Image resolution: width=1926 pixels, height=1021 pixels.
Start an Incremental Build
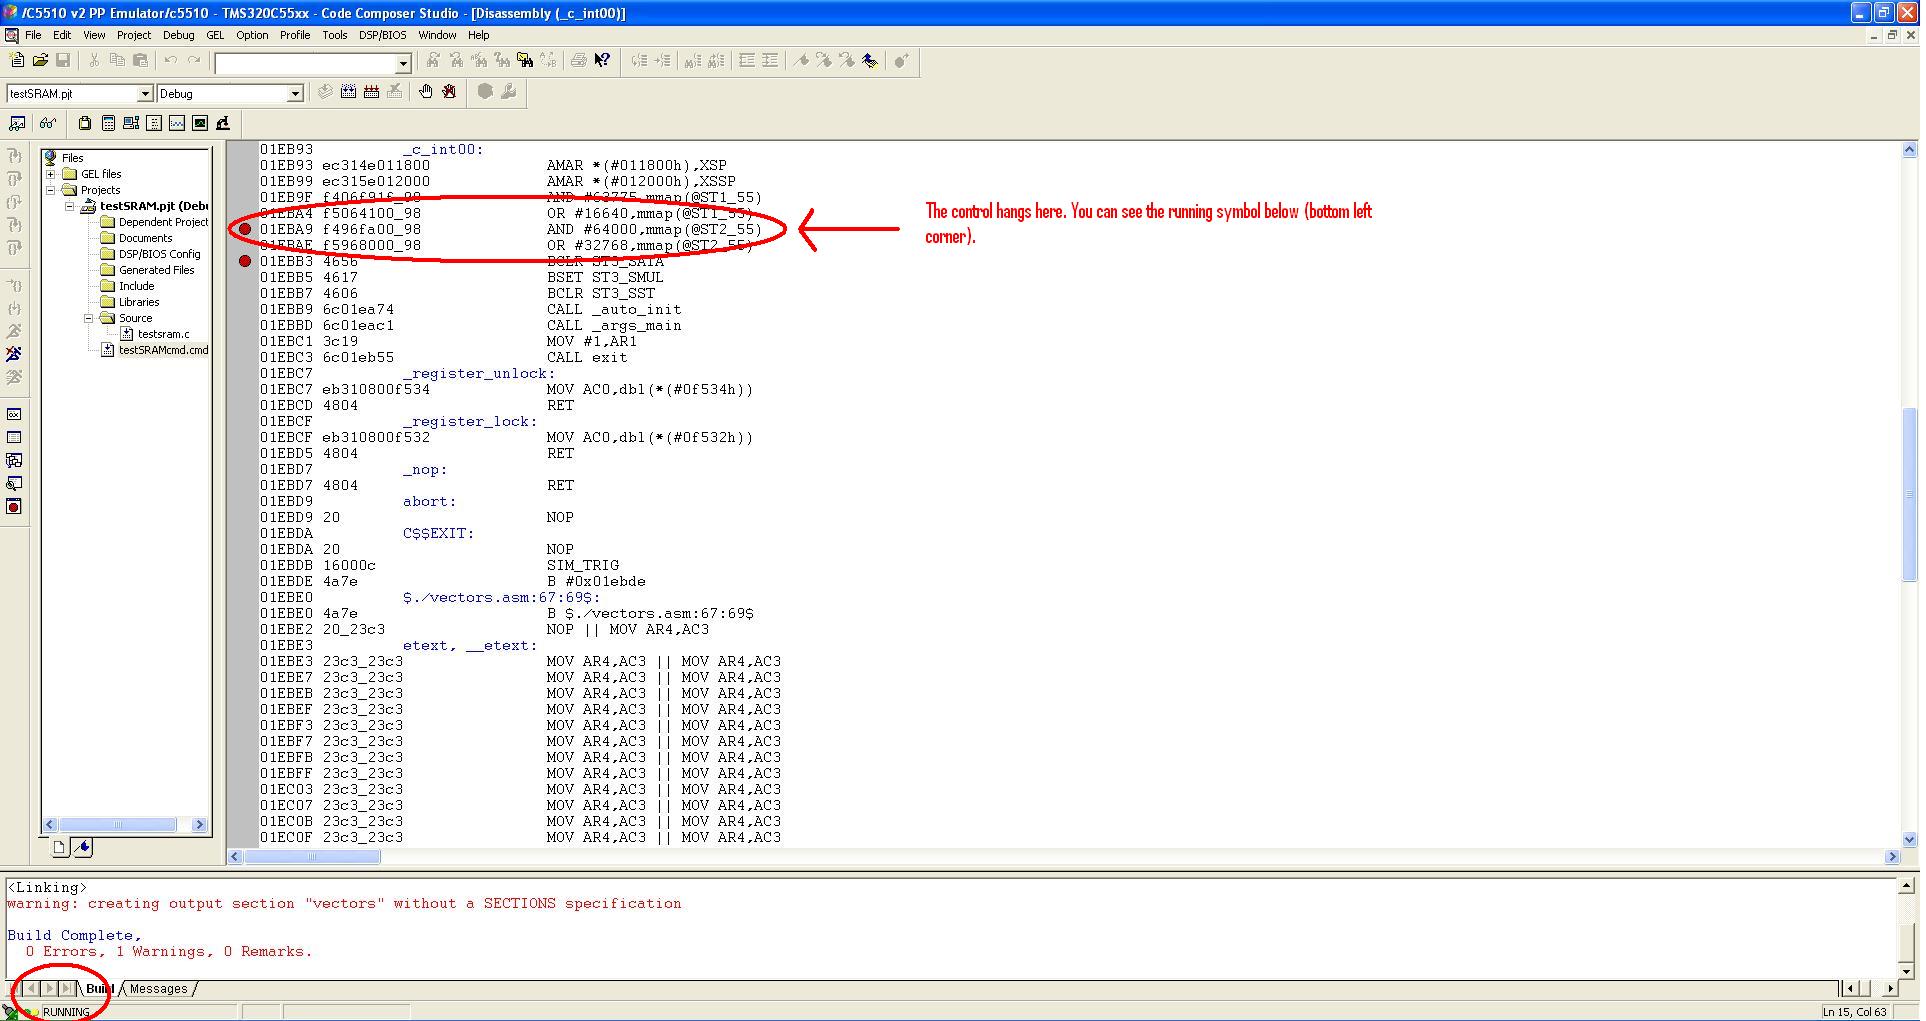(347, 92)
